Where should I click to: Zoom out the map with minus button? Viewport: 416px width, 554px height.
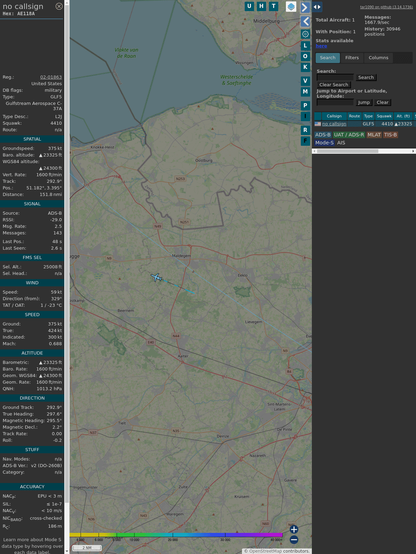pos(294,540)
